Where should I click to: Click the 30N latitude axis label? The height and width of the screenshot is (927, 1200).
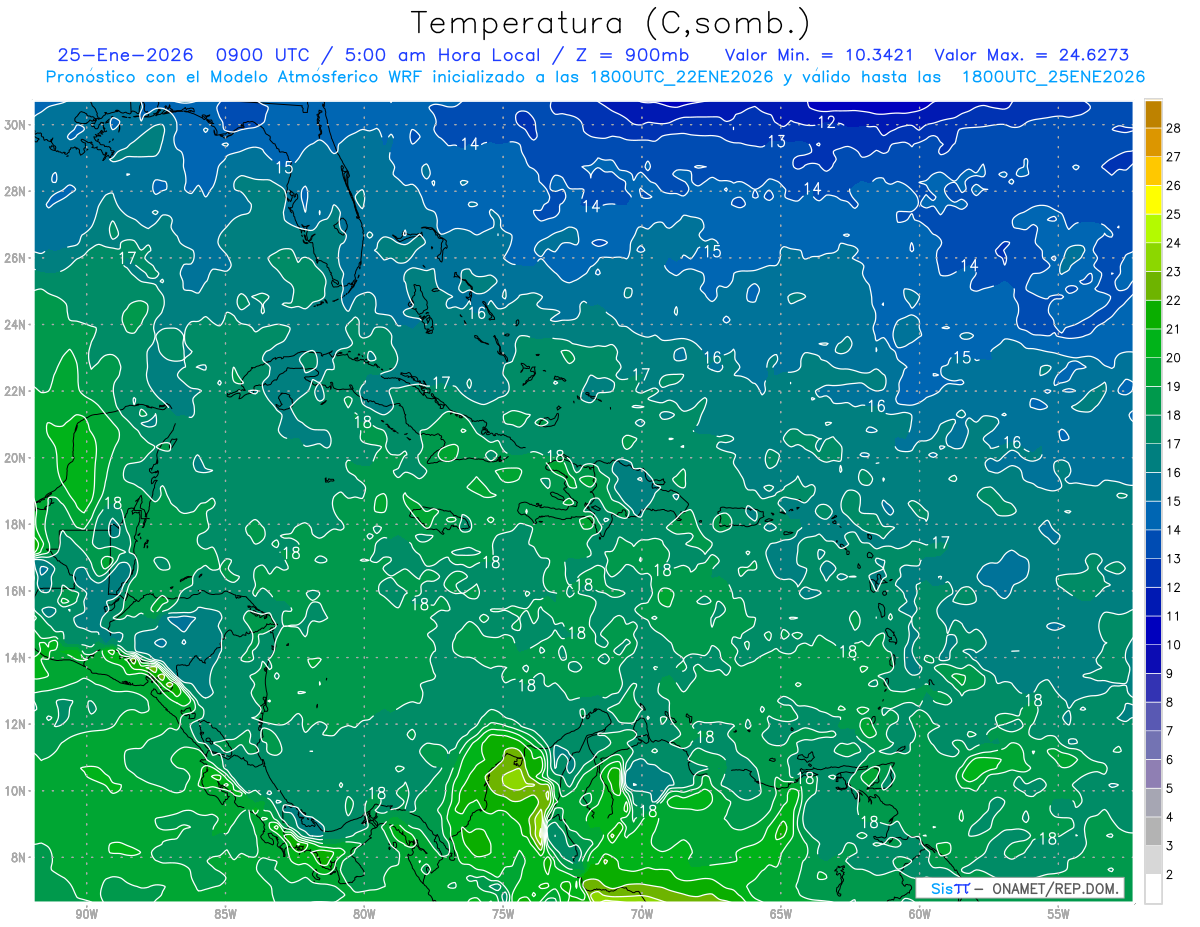click(x=16, y=125)
